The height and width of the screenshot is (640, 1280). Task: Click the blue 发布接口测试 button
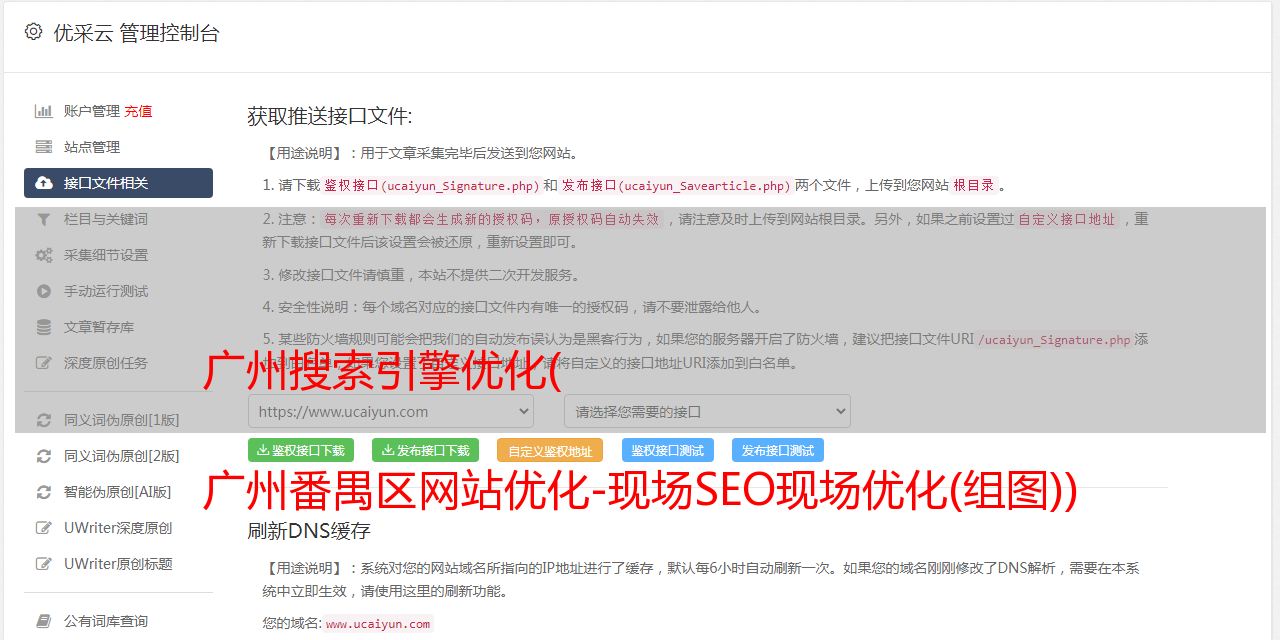click(x=778, y=450)
